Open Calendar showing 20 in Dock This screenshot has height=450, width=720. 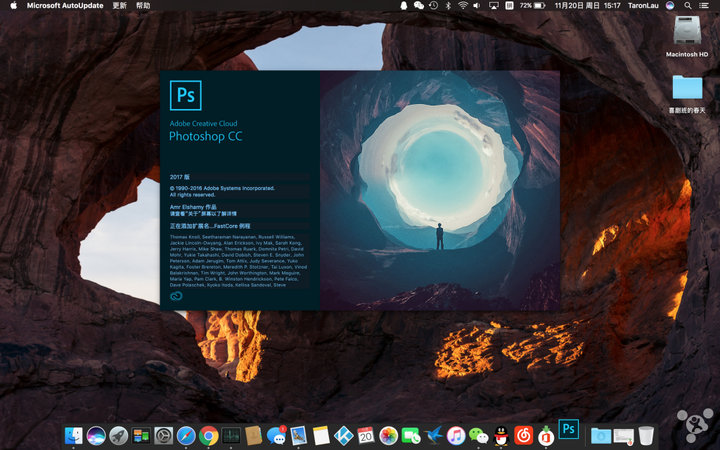point(366,435)
